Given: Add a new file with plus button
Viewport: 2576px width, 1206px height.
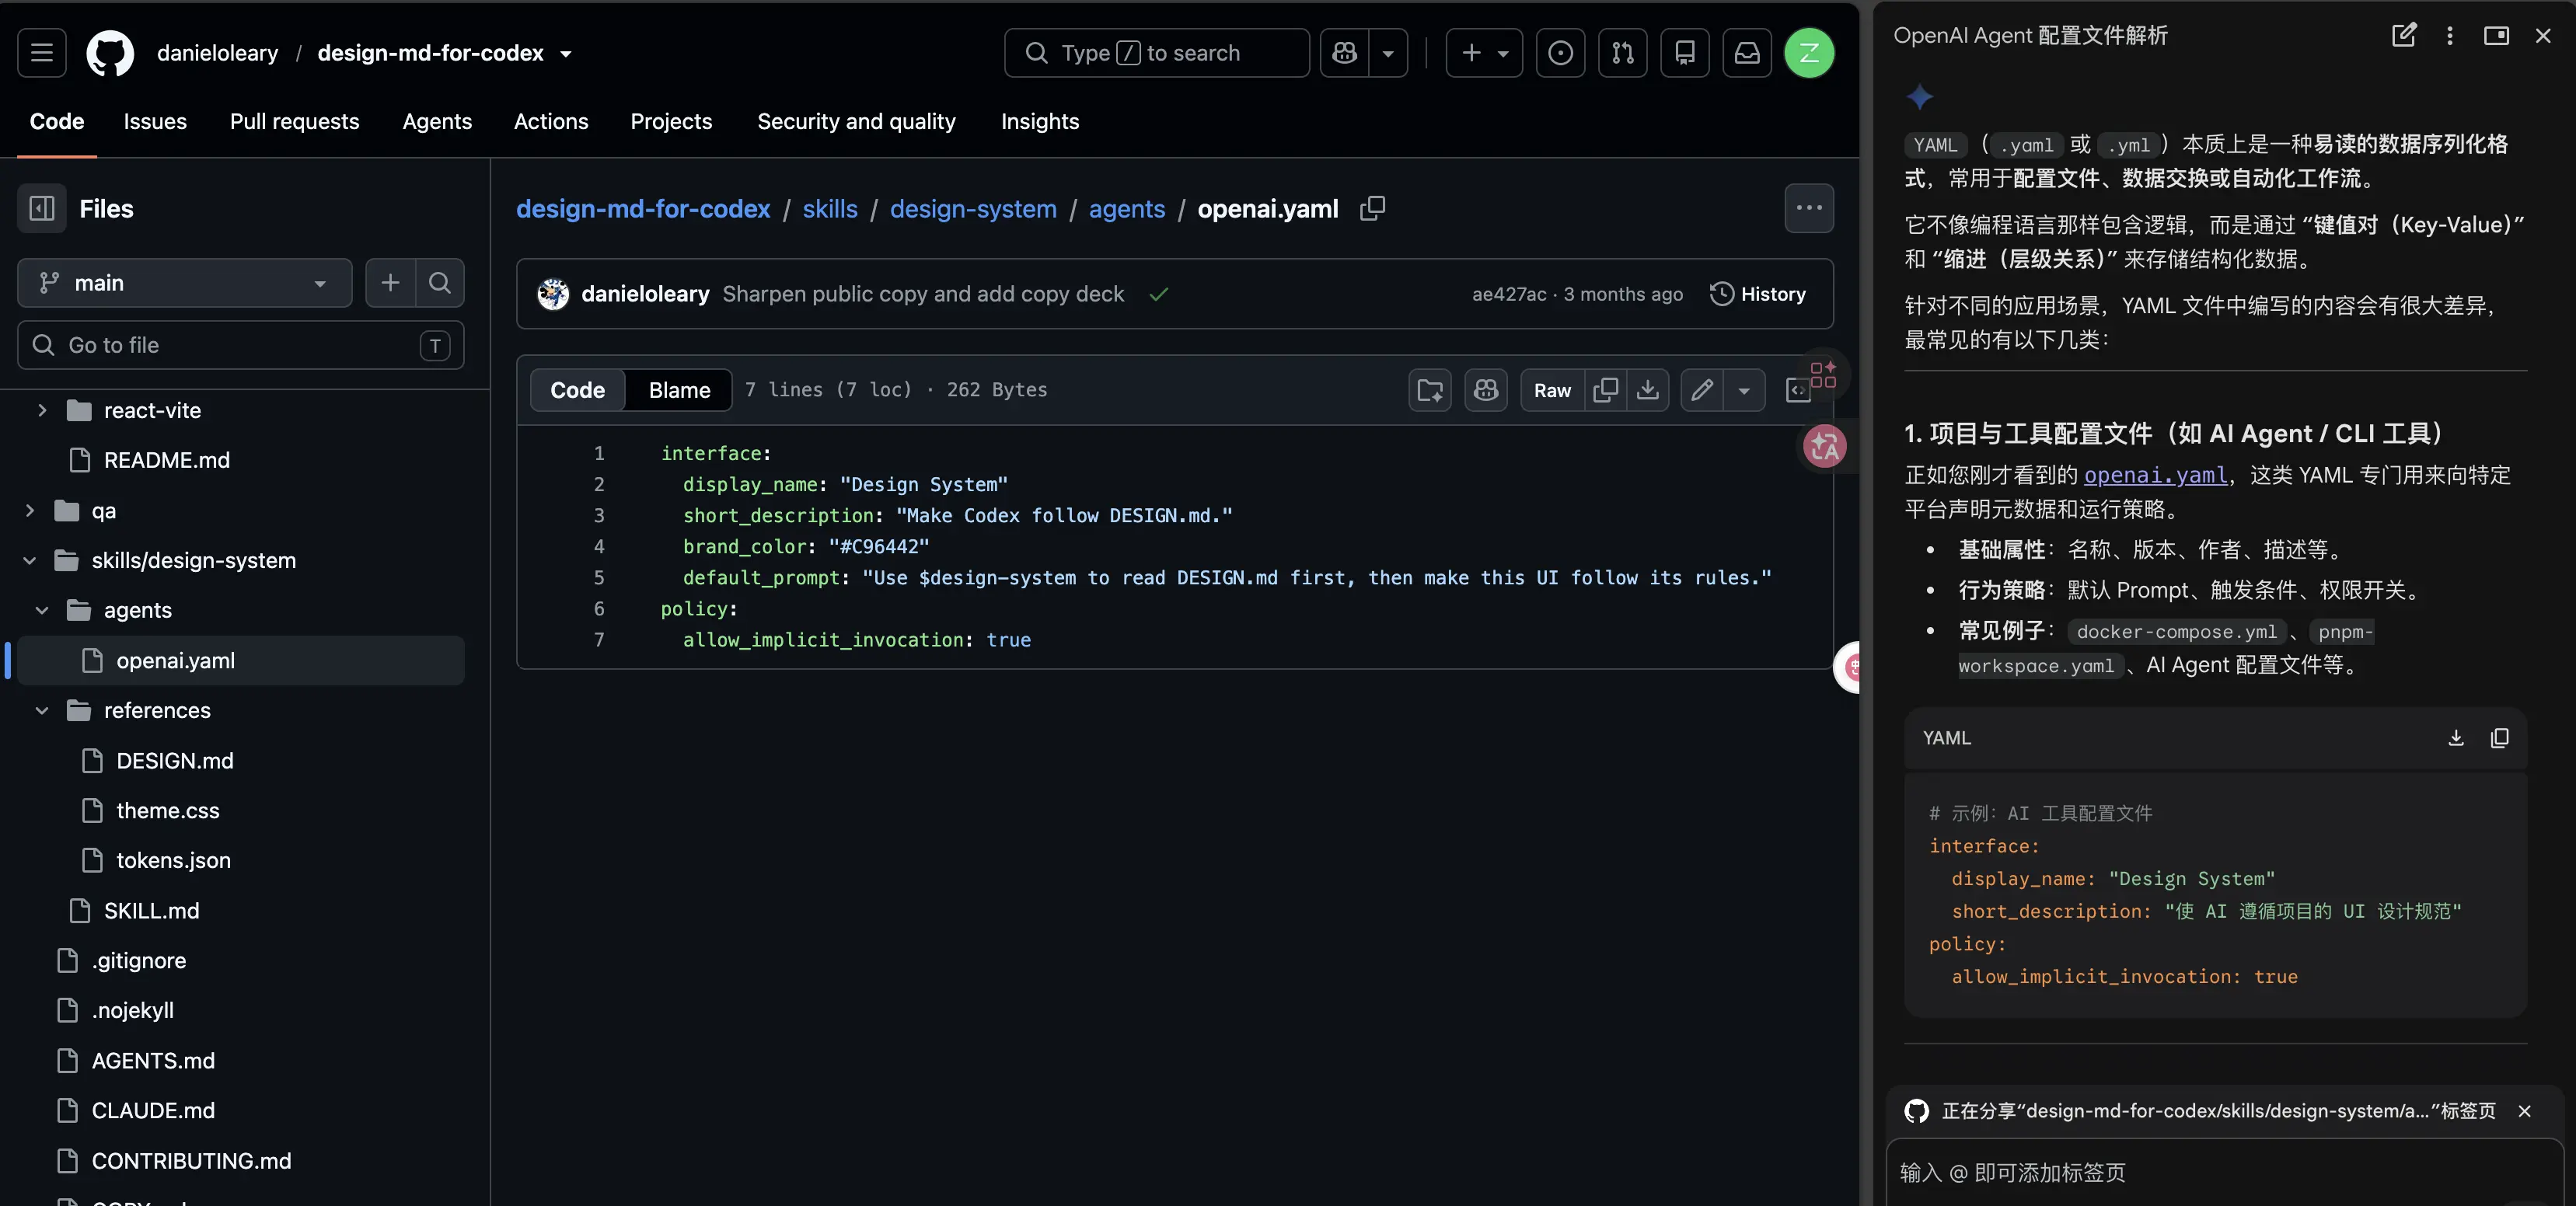Looking at the screenshot, I should (390, 283).
